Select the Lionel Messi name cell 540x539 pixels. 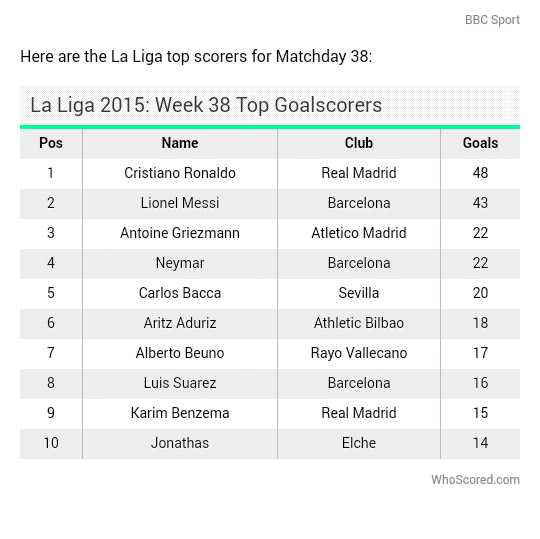[180, 203]
